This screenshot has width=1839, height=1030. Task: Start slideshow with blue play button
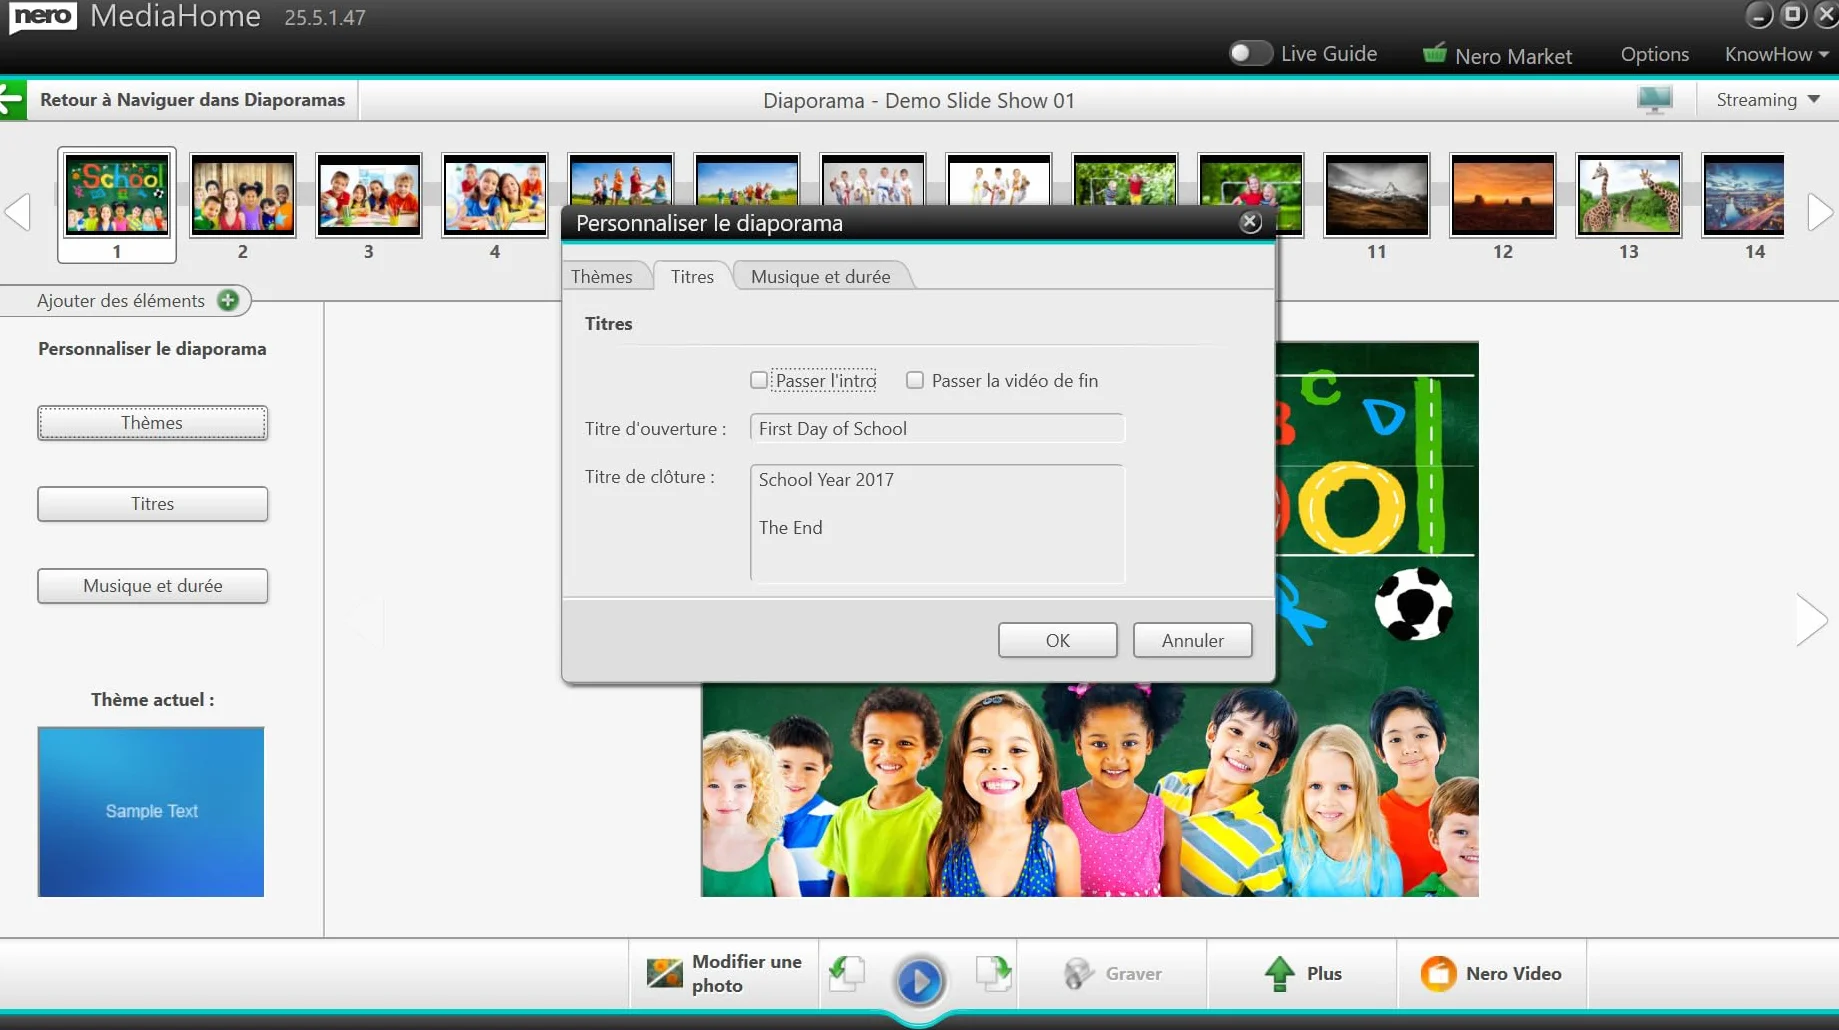[919, 981]
